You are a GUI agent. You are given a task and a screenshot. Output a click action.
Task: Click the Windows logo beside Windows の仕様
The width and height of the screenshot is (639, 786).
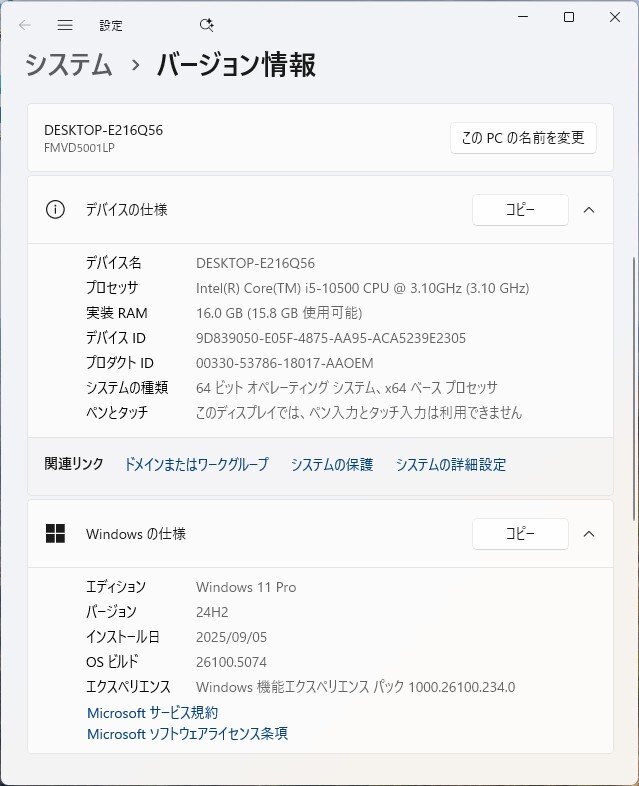point(55,534)
